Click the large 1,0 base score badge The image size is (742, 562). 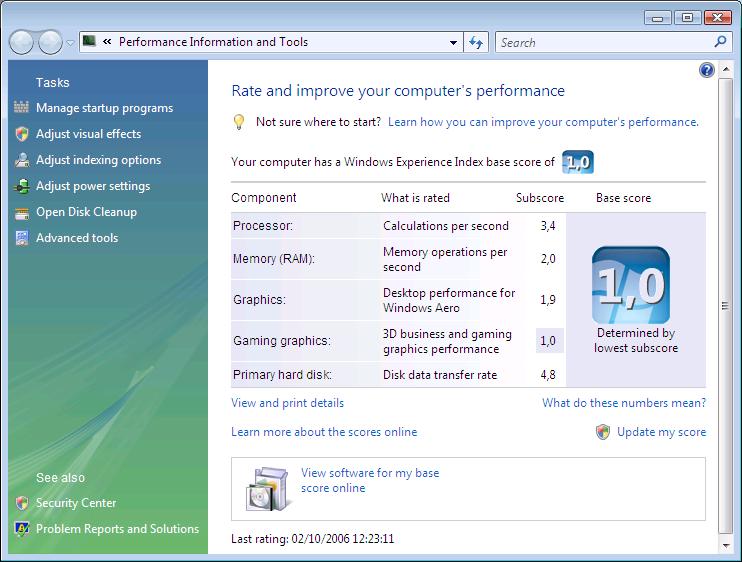point(631,285)
